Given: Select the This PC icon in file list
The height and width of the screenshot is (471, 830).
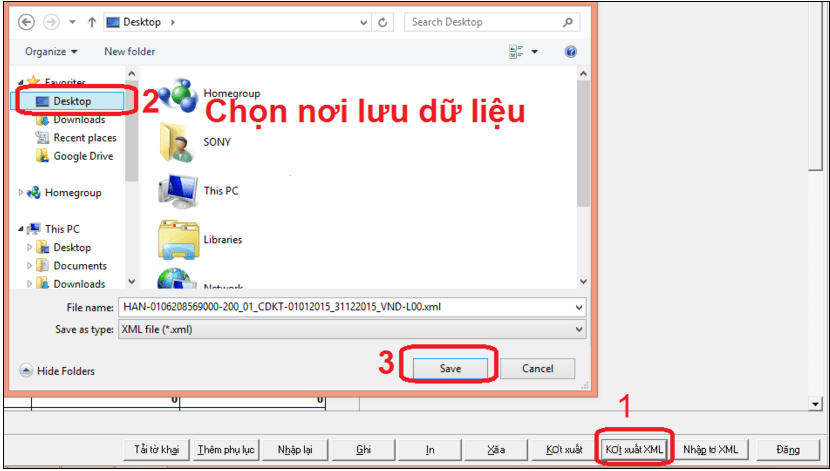Looking at the screenshot, I should click(178, 191).
